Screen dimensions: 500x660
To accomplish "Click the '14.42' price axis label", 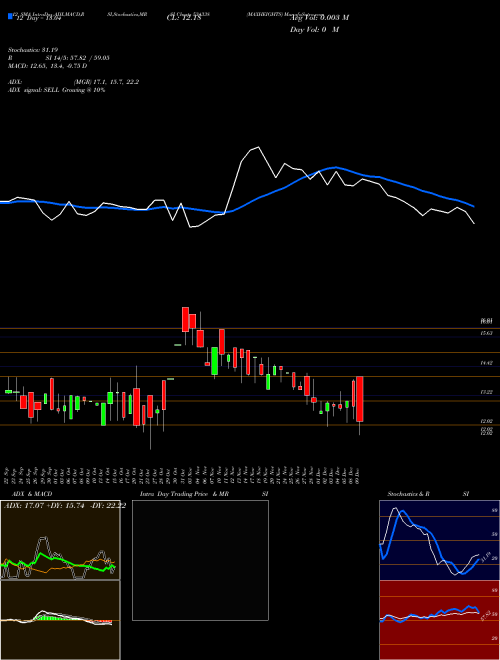I will point(487,362).
